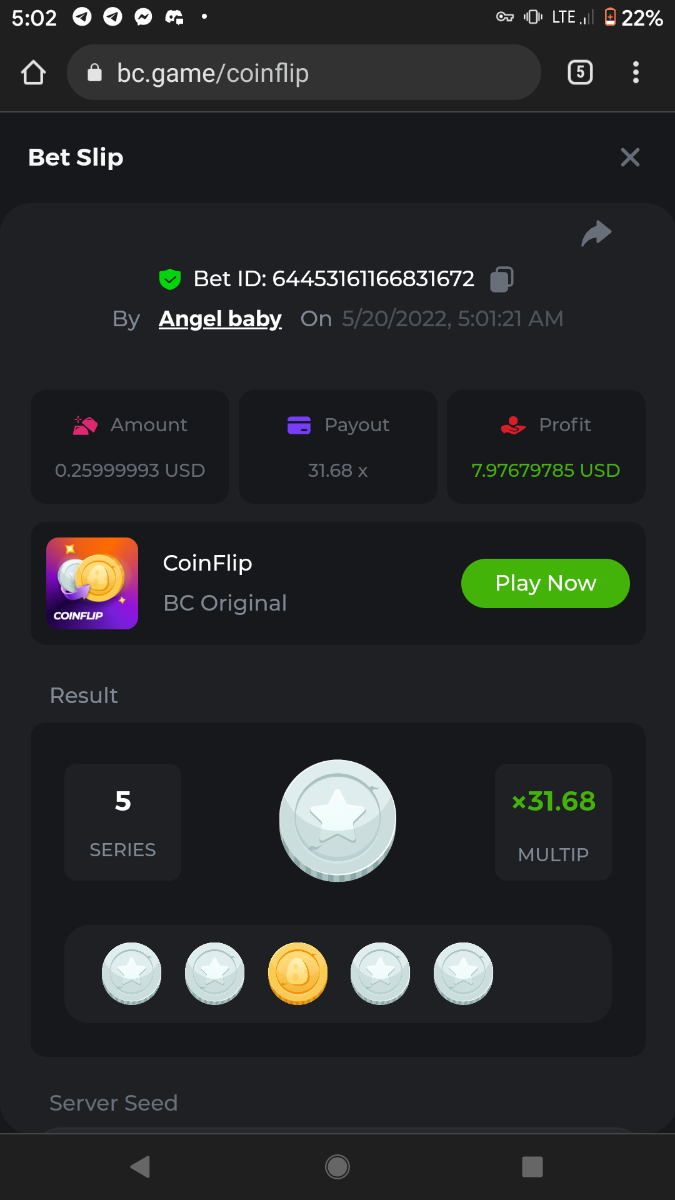Open browser tab switcher showing 5
This screenshot has width=675, height=1200.
(580, 72)
